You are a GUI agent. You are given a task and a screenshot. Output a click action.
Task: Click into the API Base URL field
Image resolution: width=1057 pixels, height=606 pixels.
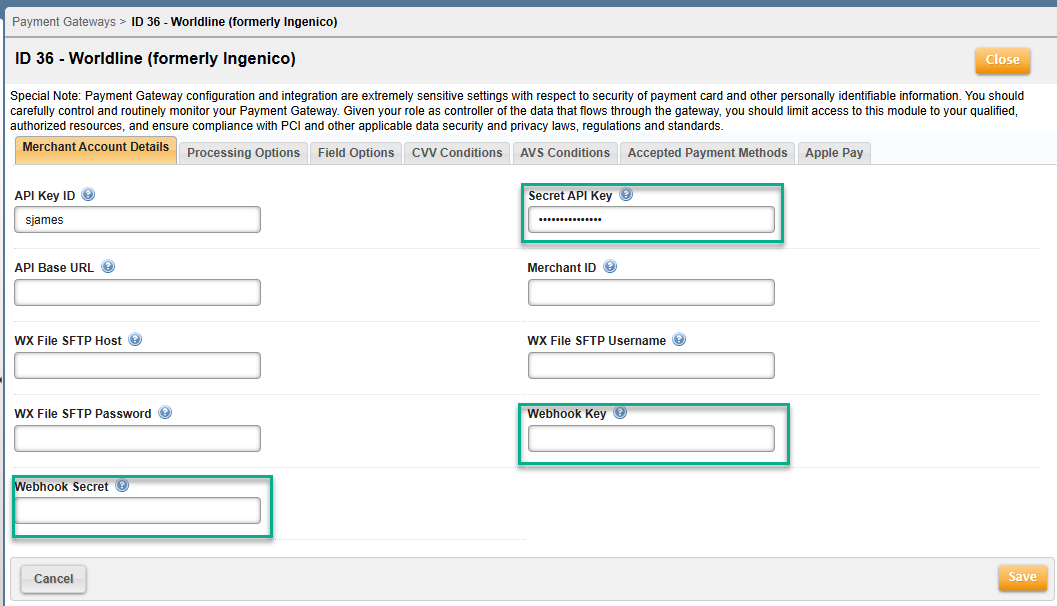138,293
